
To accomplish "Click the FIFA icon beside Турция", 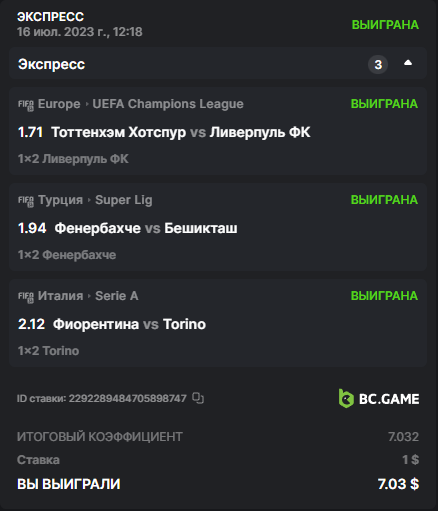I will click(26, 201).
